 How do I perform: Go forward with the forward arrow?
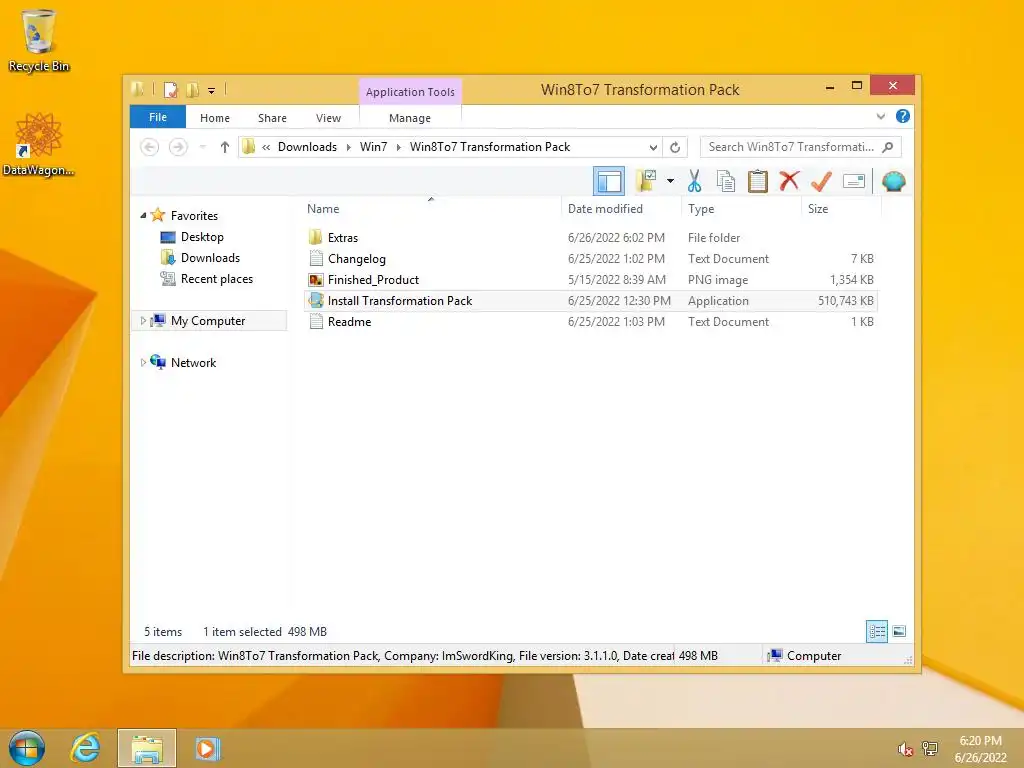click(x=178, y=147)
